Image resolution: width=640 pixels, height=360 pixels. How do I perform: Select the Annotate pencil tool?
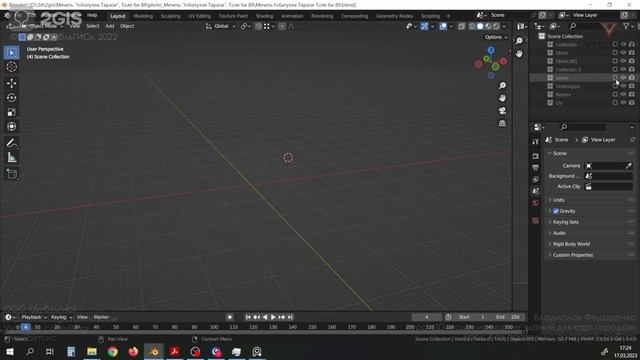pyautogui.click(x=11, y=143)
